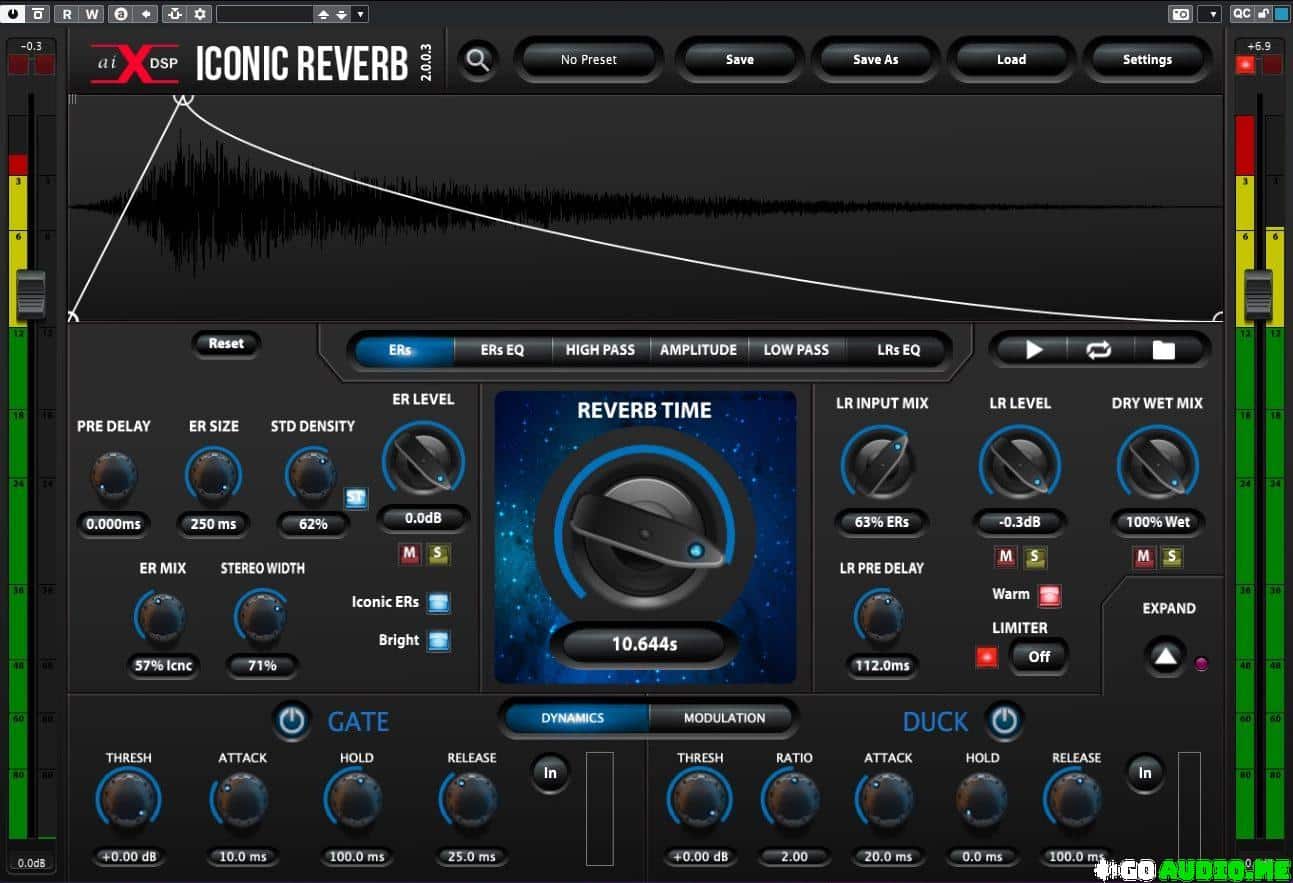This screenshot has height=883, width=1293.
Task: Click the PRE DELAY 0.000ms value field
Action: [113, 524]
